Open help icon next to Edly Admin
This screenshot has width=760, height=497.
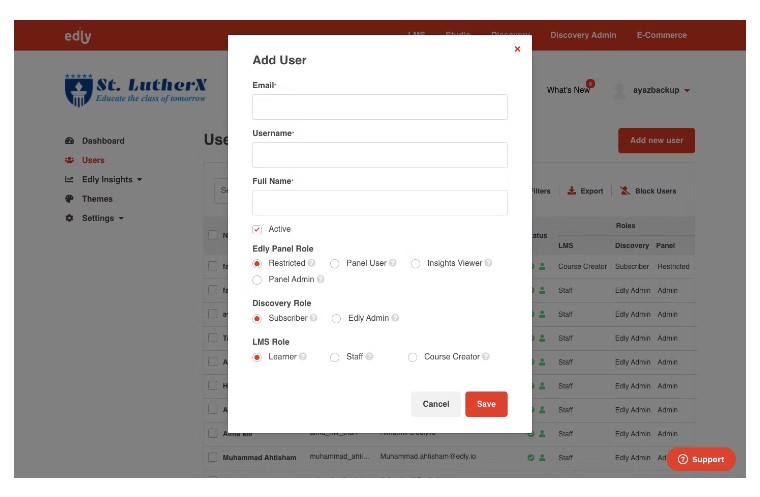point(396,318)
